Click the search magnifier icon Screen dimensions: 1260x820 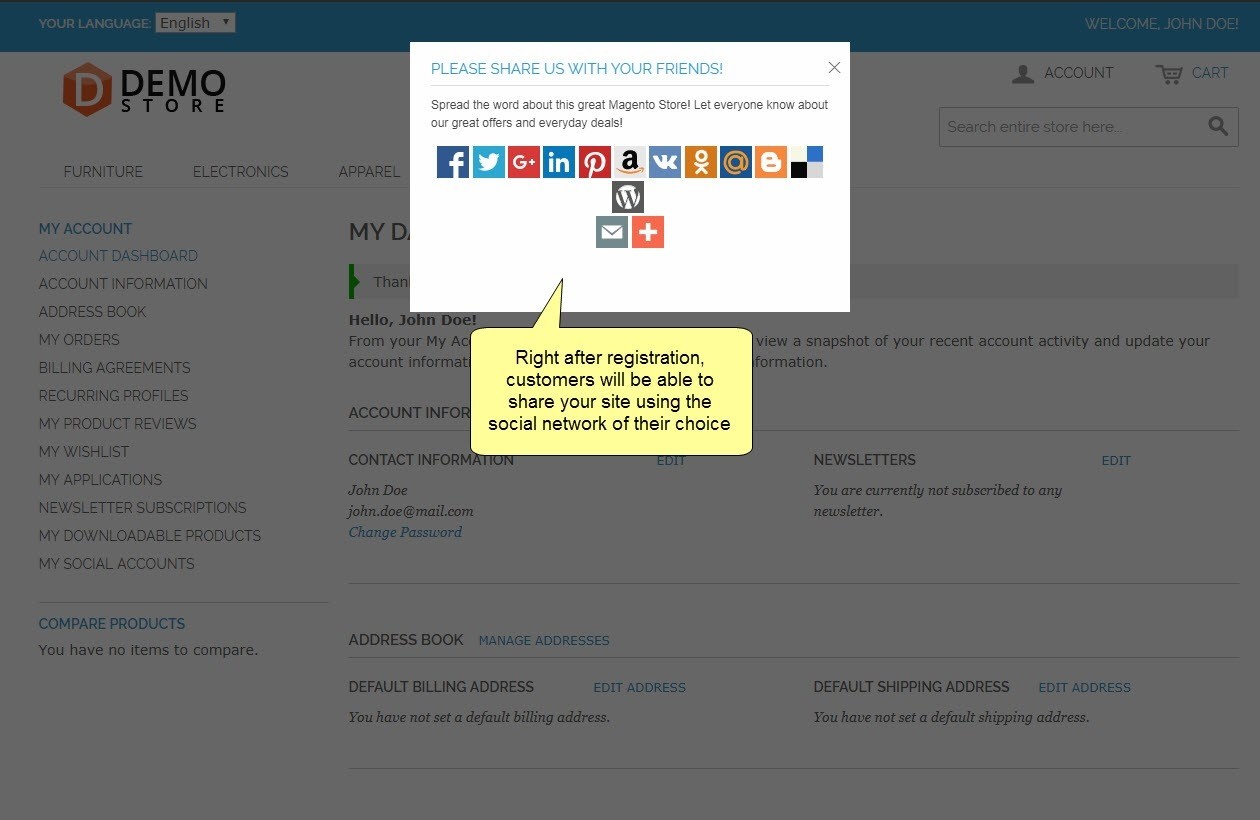click(x=1217, y=126)
